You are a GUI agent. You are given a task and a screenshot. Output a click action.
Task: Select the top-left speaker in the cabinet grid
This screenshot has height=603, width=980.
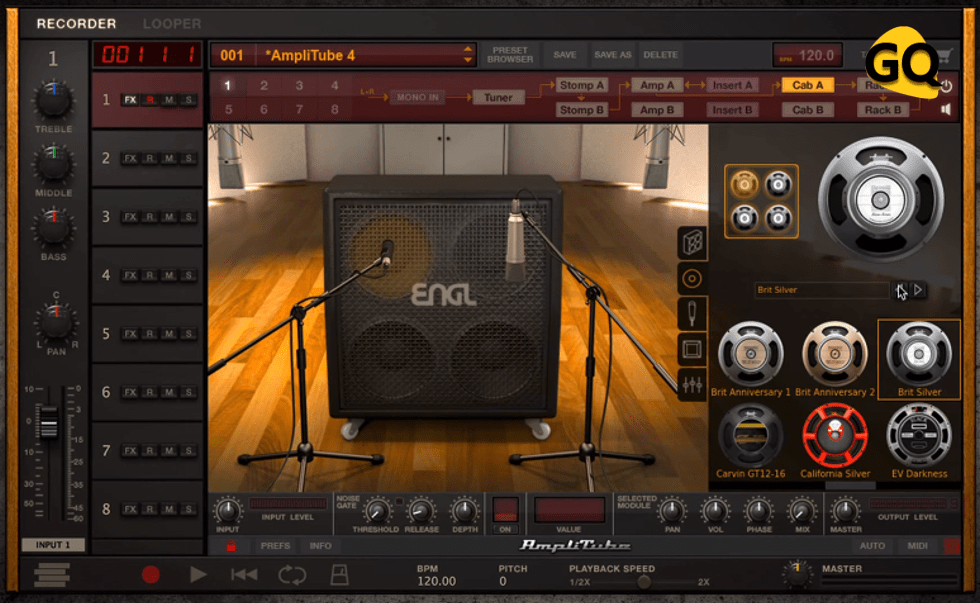[744, 184]
